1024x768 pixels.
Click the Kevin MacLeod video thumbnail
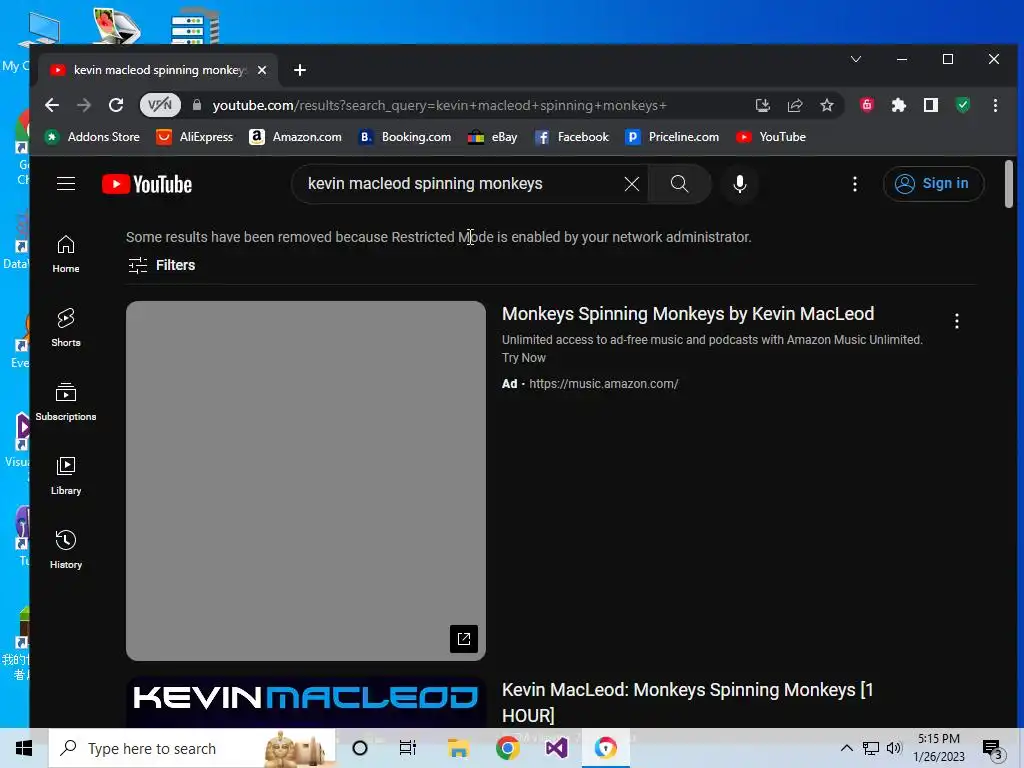(306, 703)
